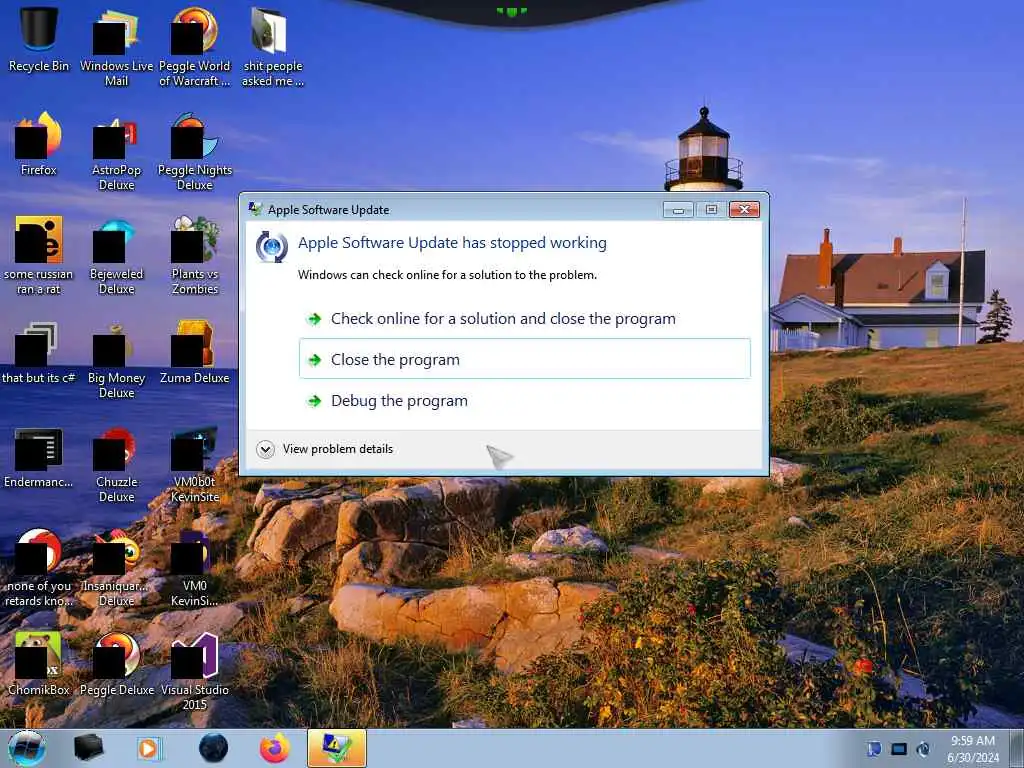The width and height of the screenshot is (1024, 768).
Task: Maximize the Apple Software Update dialog
Action: [x=711, y=210]
